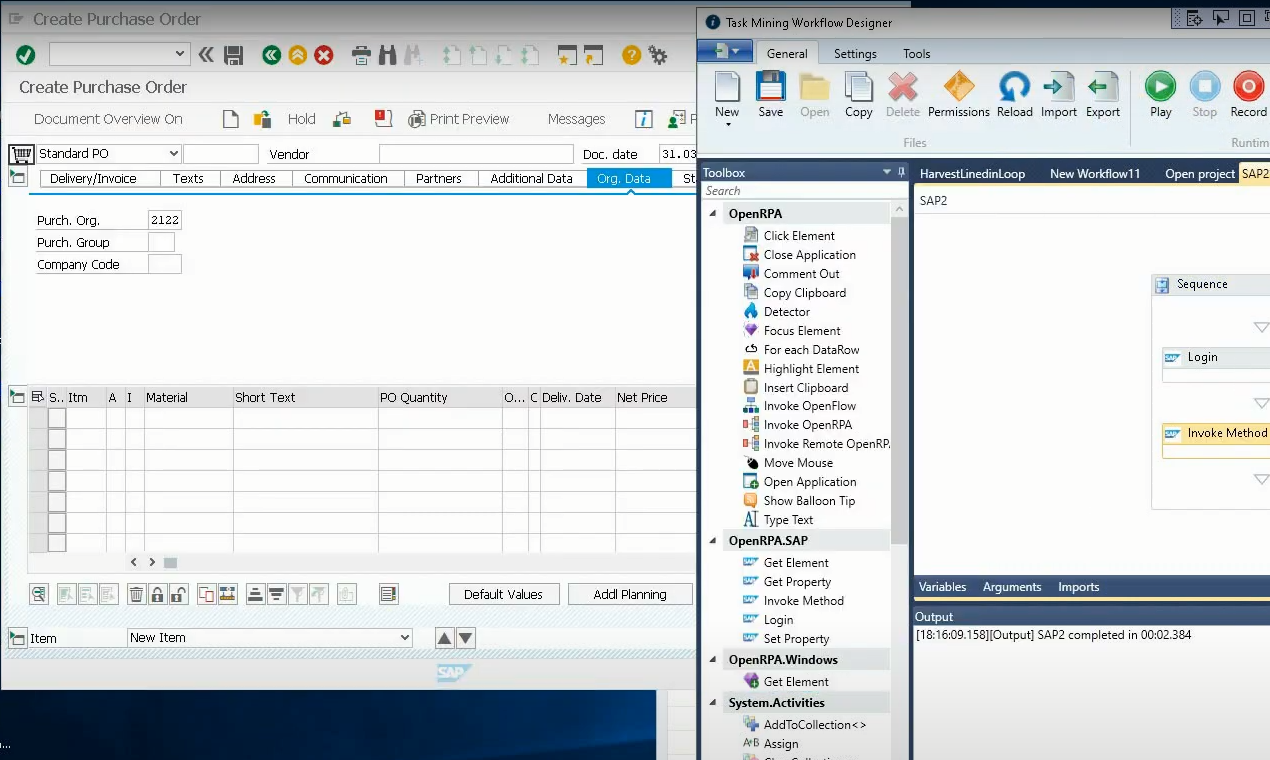Tick the top row selection checkbox in item table

57,418
